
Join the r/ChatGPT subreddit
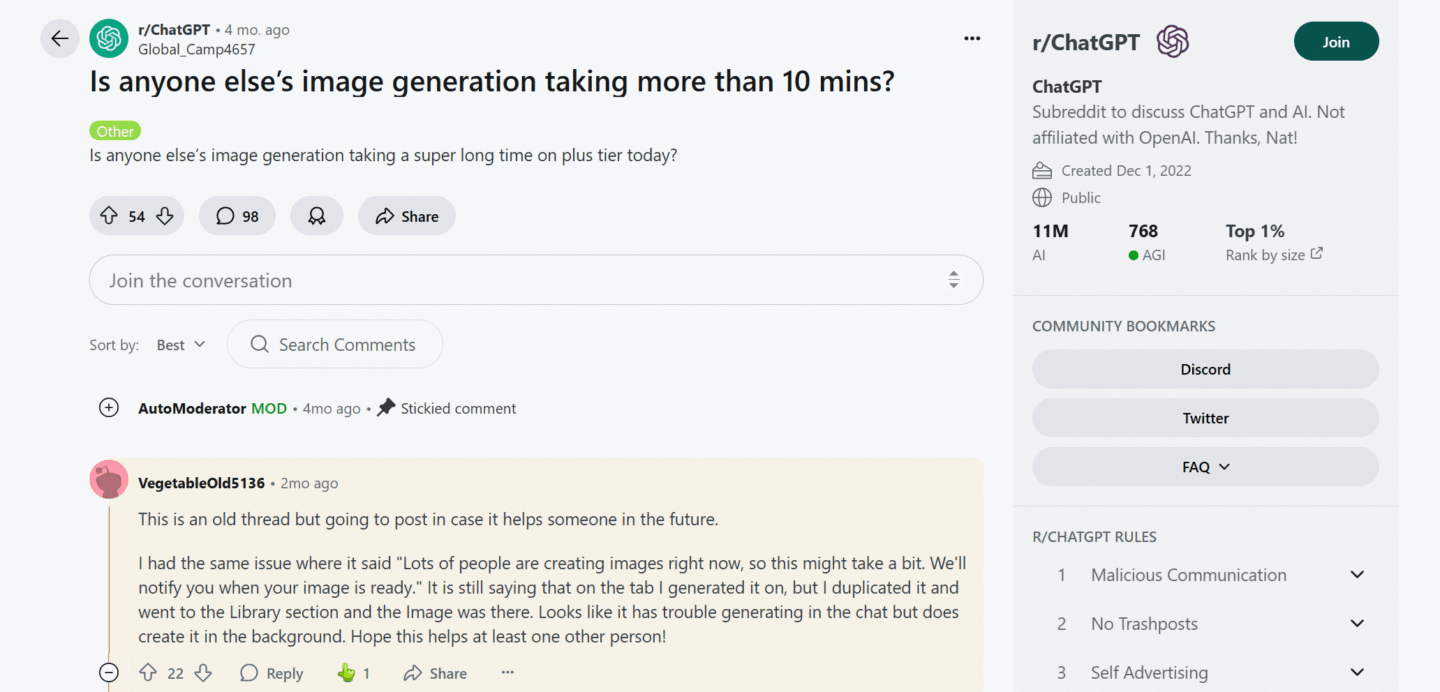(x=1336, y=41)
